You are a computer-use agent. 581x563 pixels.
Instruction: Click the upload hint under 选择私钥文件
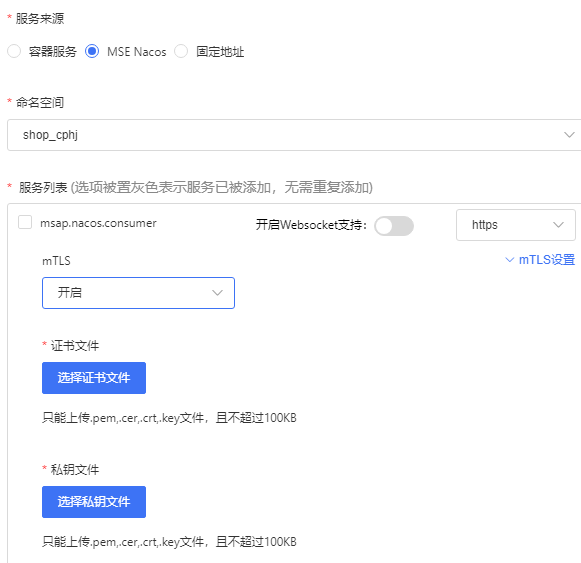point(169,542)
